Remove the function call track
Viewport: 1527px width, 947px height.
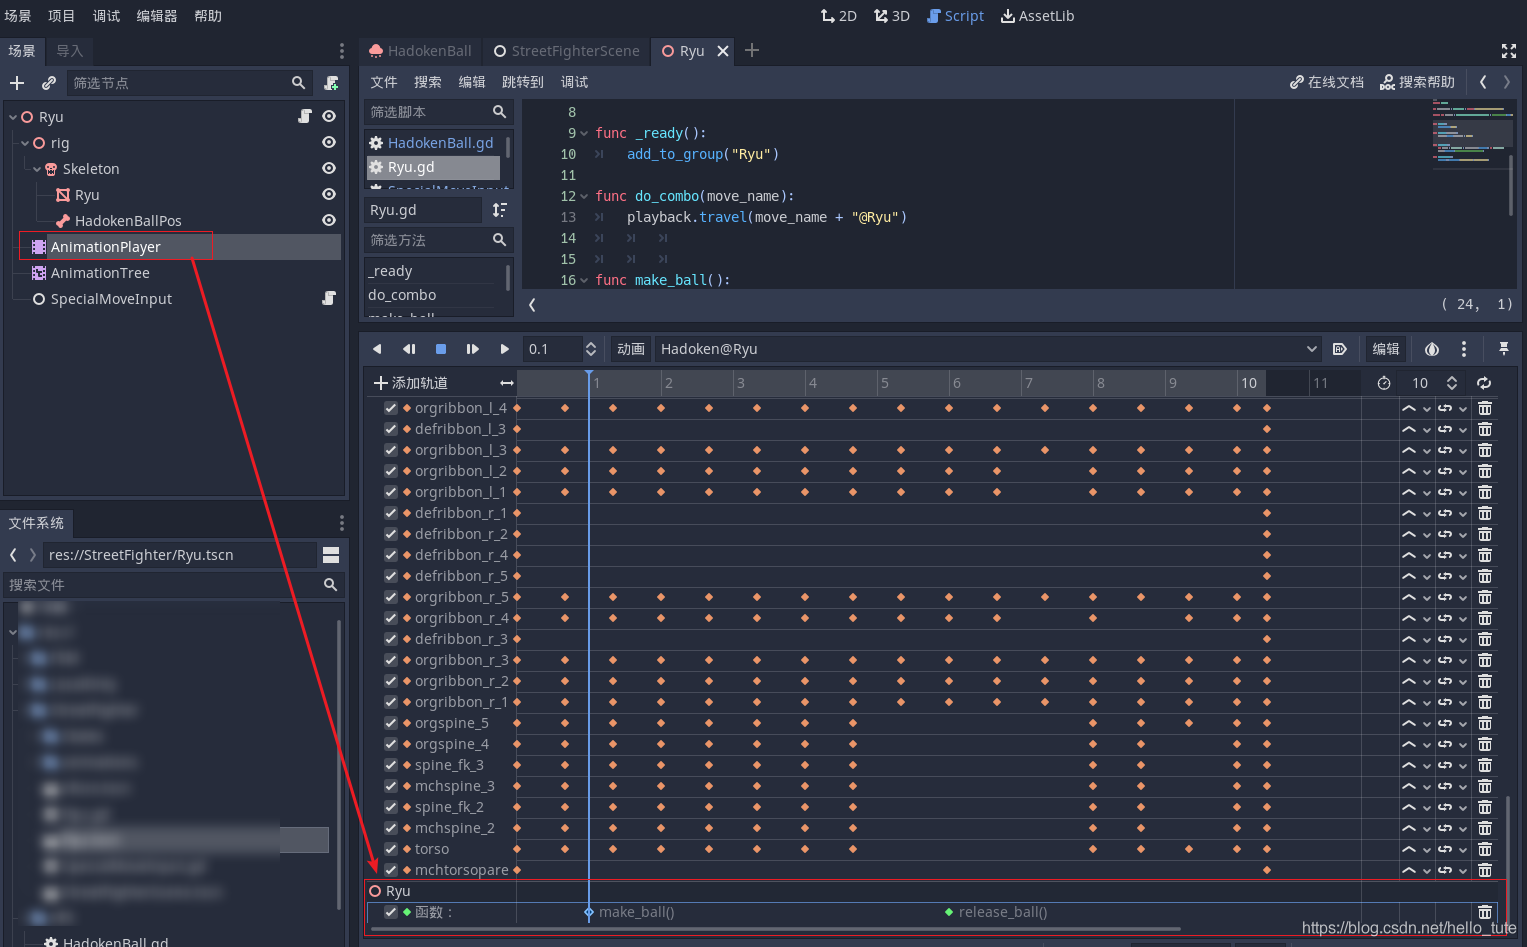pos(1485,912)
